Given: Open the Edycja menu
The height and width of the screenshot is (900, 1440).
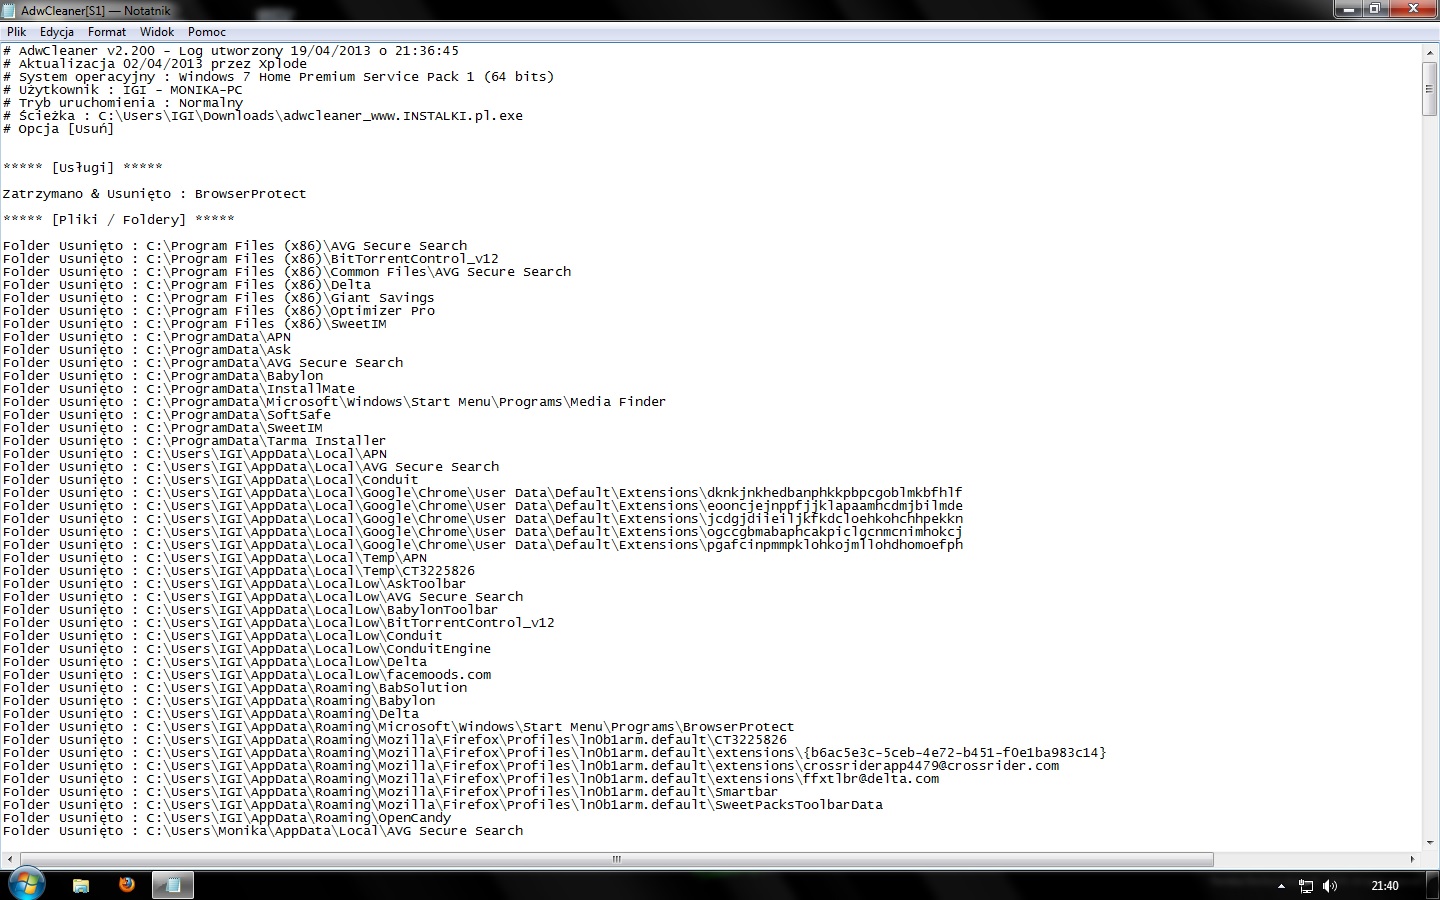Looking at the screenshot, I should point(57,32).
